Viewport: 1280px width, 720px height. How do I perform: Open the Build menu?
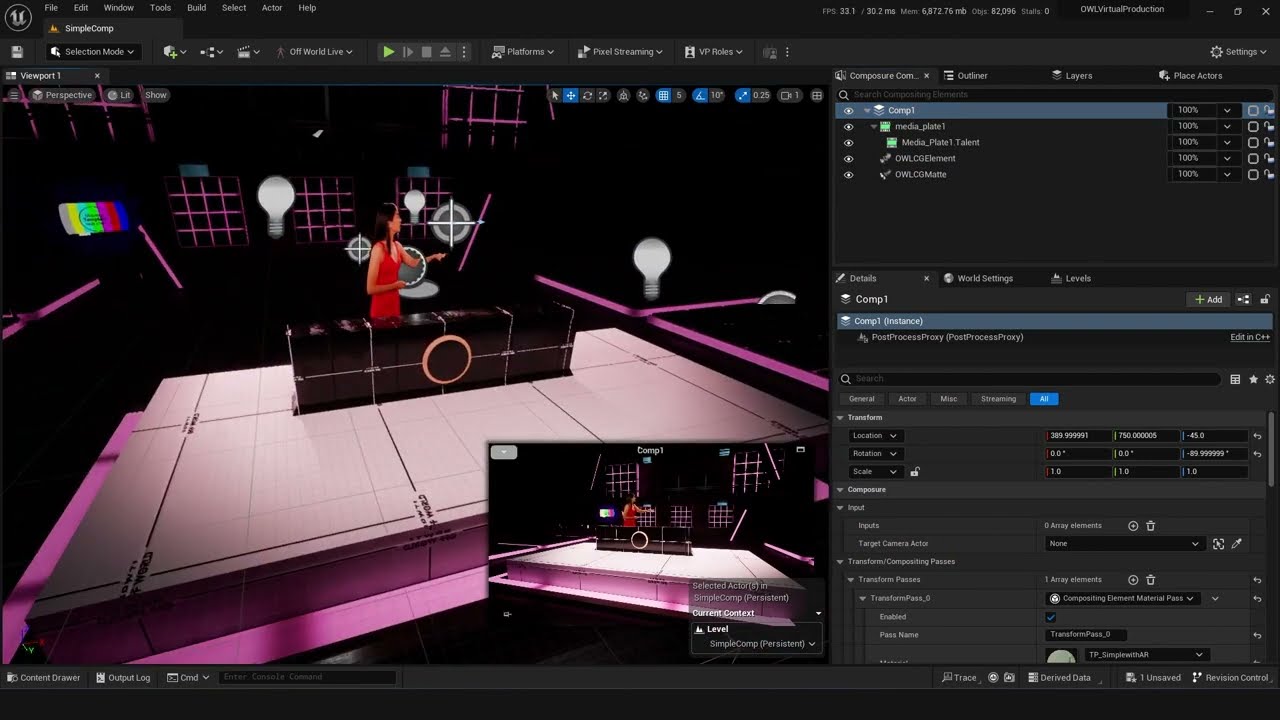[196, 8]
